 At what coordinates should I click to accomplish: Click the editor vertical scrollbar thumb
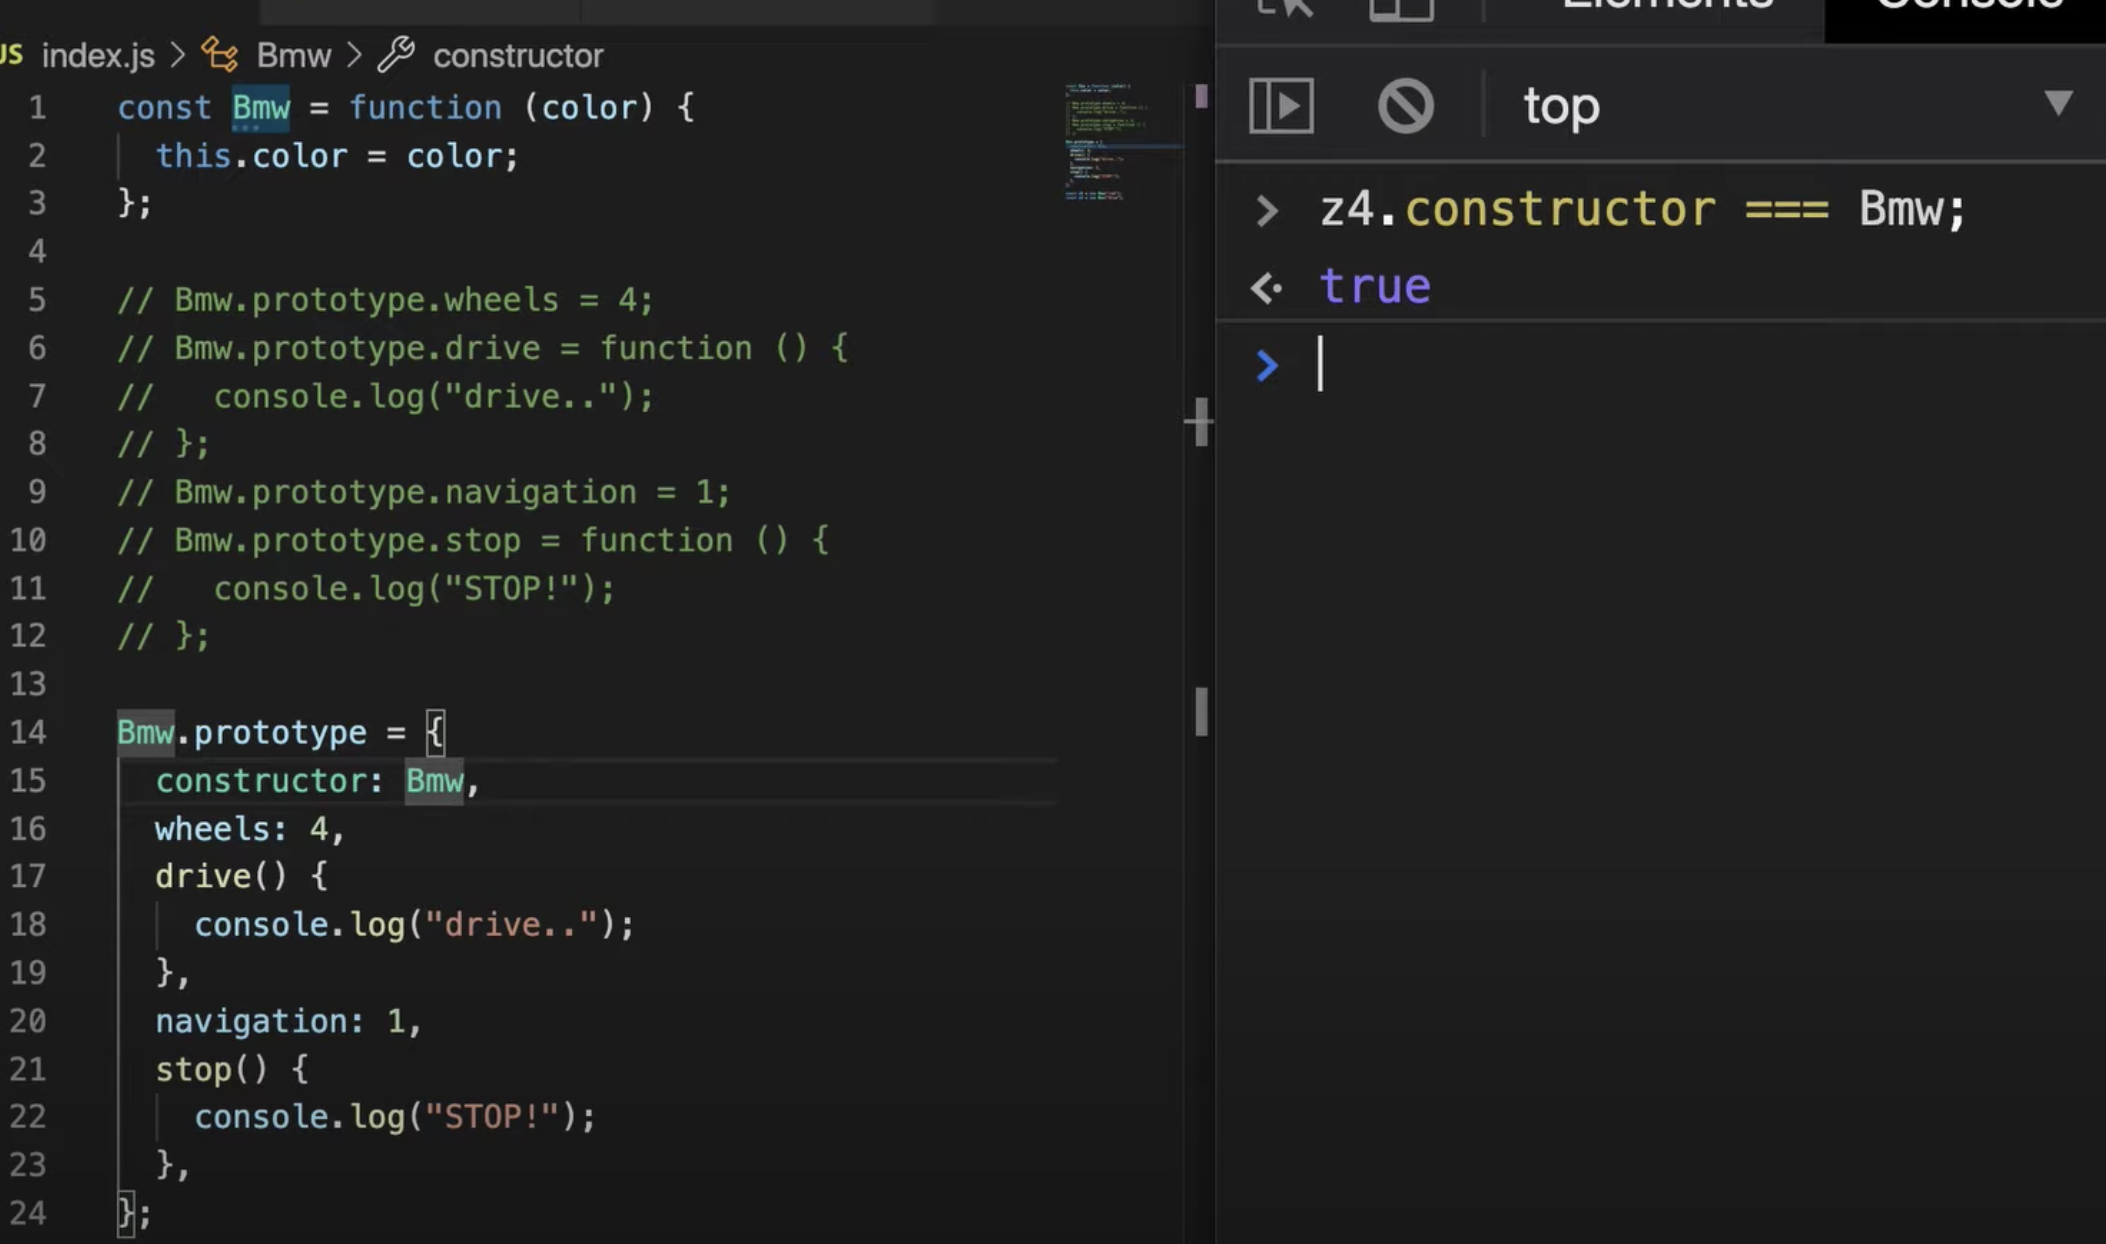[x=1200, y=712]
